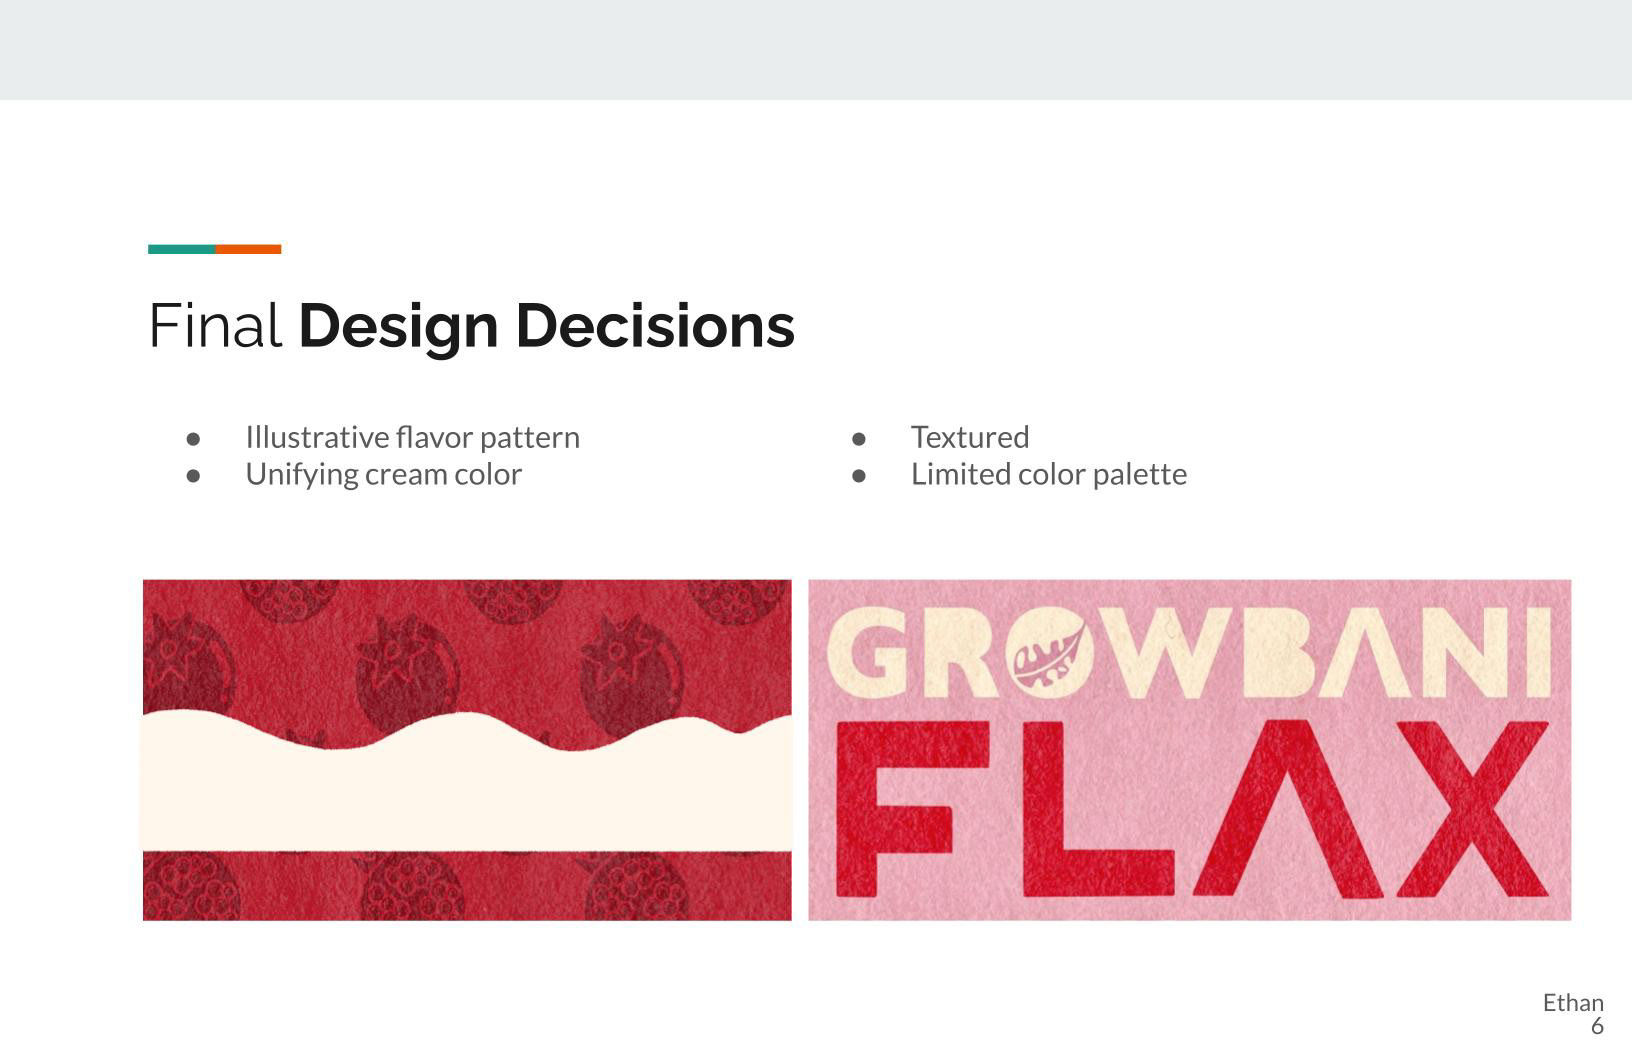Select the word "Final" in the title
This screenshot has width=1632, height=1056.
click(x=215, y=326)
